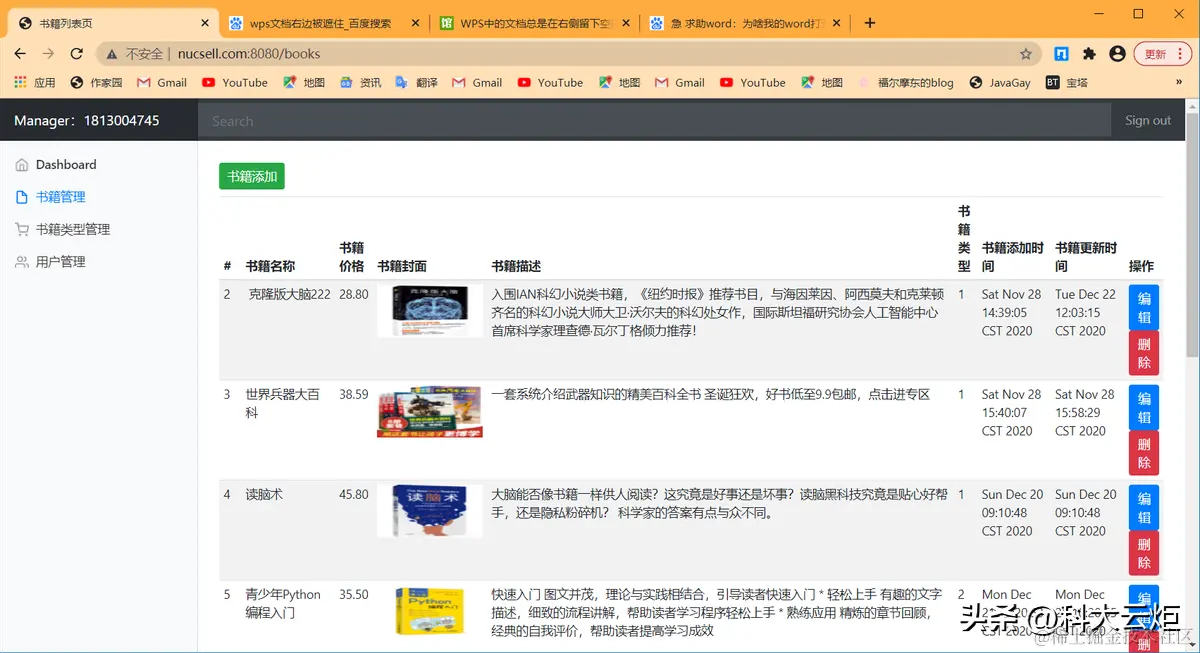The width and height of the screenshot is (1200, 653).
Task: Click the browser forward arrow
Action: point(48,54)
